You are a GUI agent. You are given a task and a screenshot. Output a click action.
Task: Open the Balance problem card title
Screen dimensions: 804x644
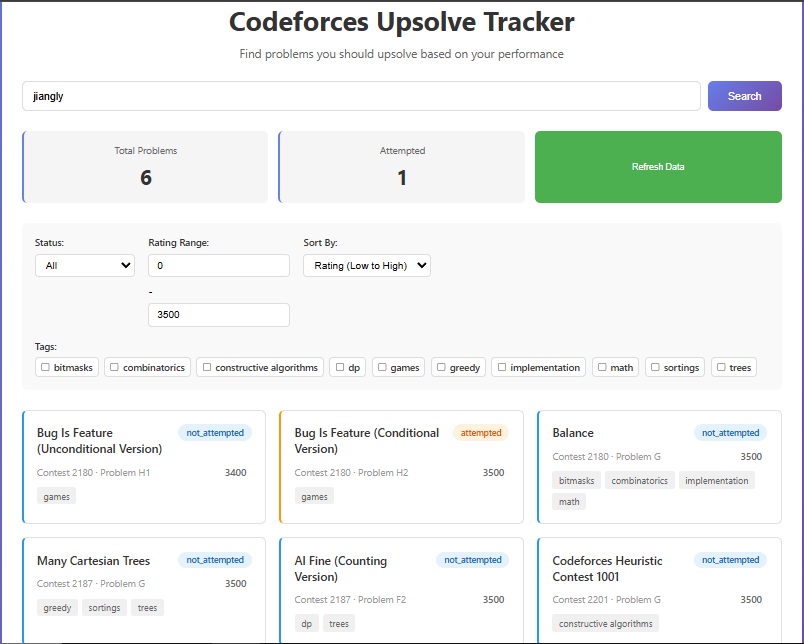[x=573, y=433]
